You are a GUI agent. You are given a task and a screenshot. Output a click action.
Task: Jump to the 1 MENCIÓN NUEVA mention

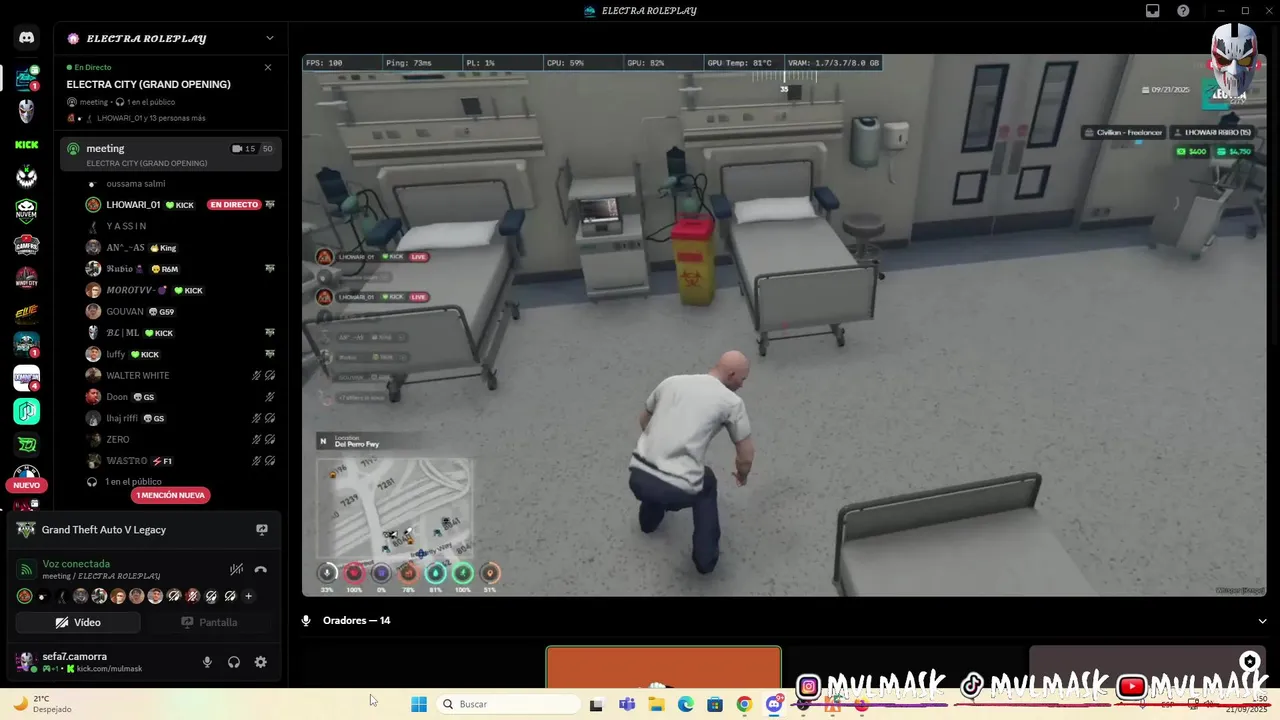pos(171,495)
